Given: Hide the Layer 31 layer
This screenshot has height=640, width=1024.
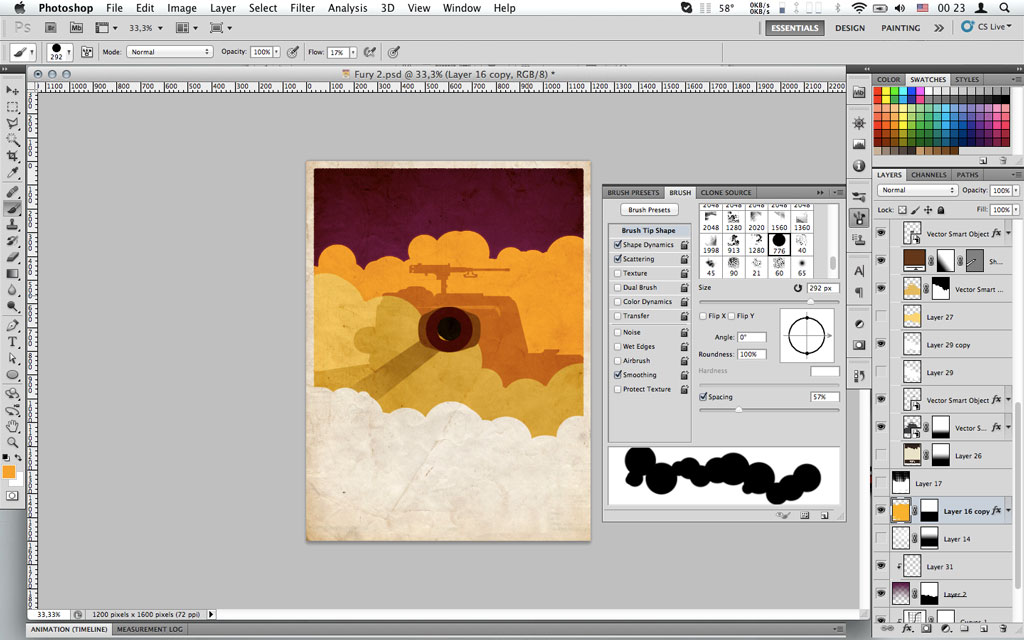Looking at the screenshot, I should pyautogui.click(x=881, y=566).
